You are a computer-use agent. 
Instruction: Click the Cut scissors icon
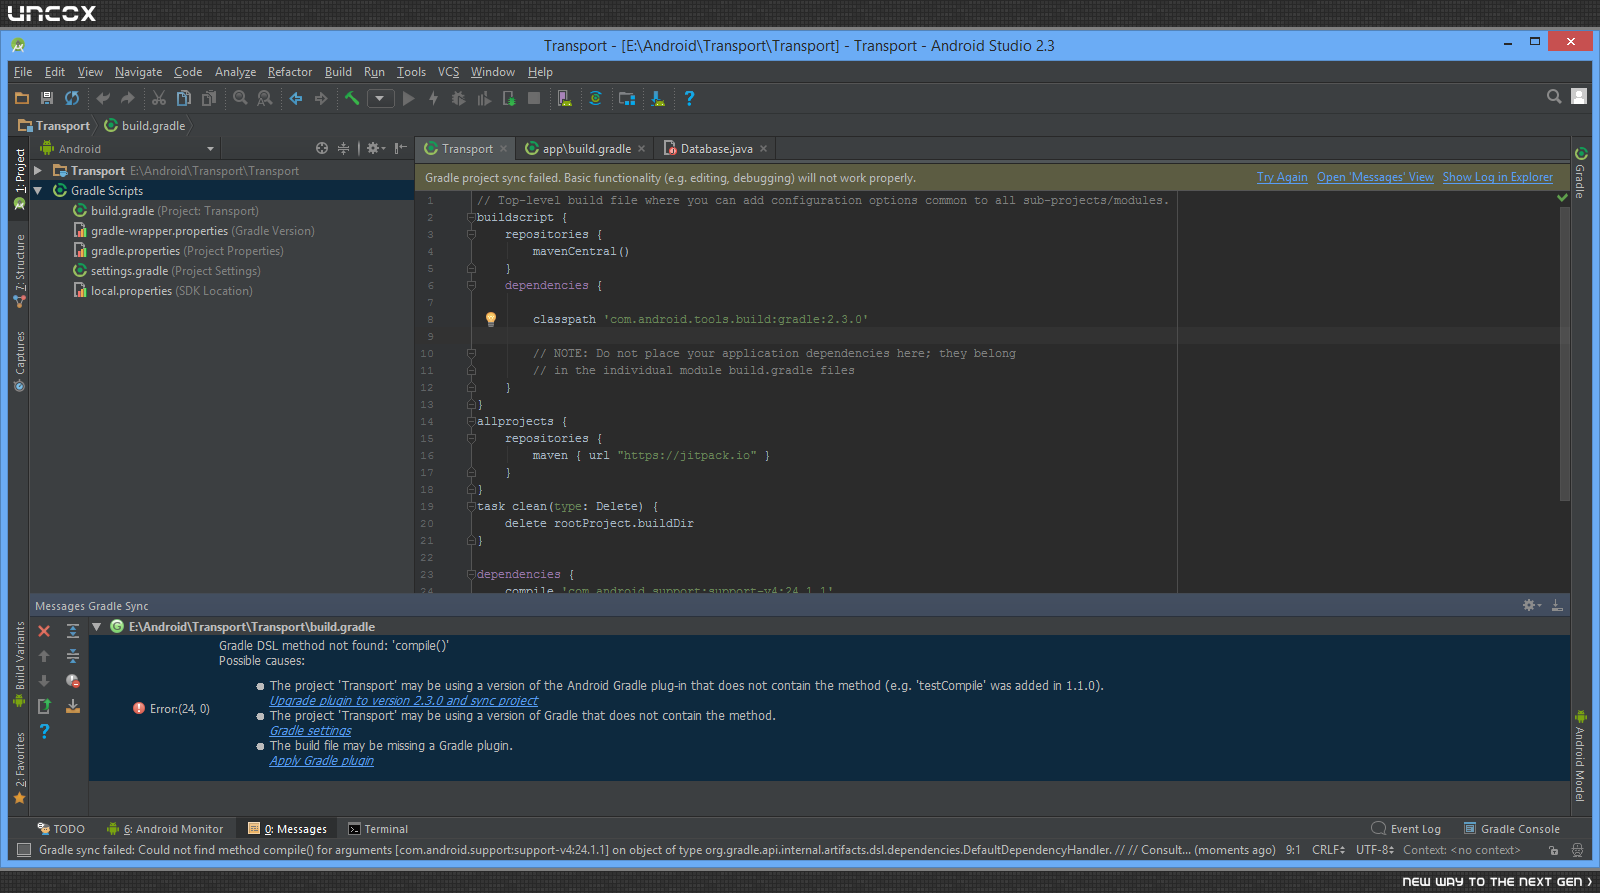[158, 98]
